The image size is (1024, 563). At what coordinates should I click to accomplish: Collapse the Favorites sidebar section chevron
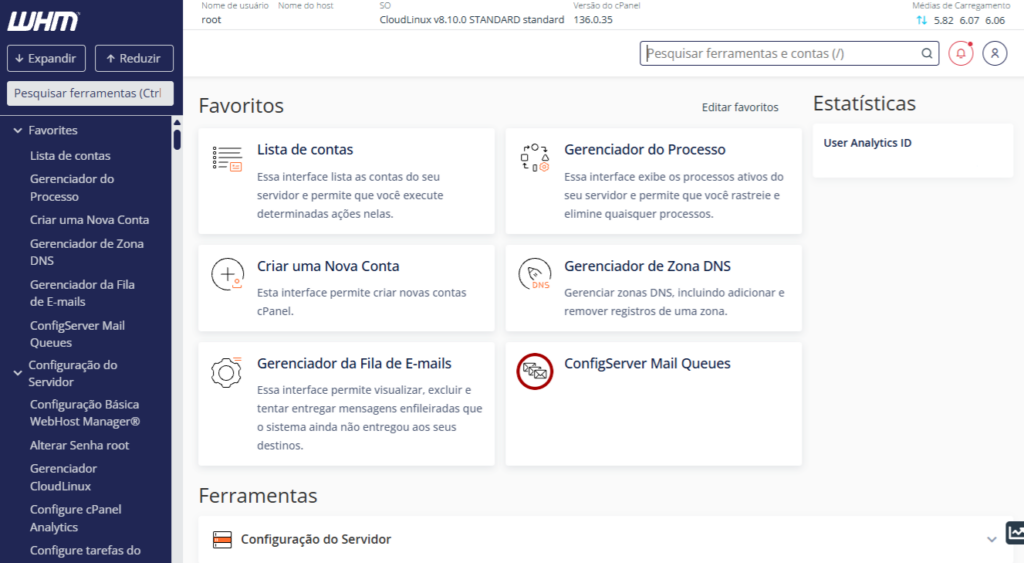pos(18,131)
